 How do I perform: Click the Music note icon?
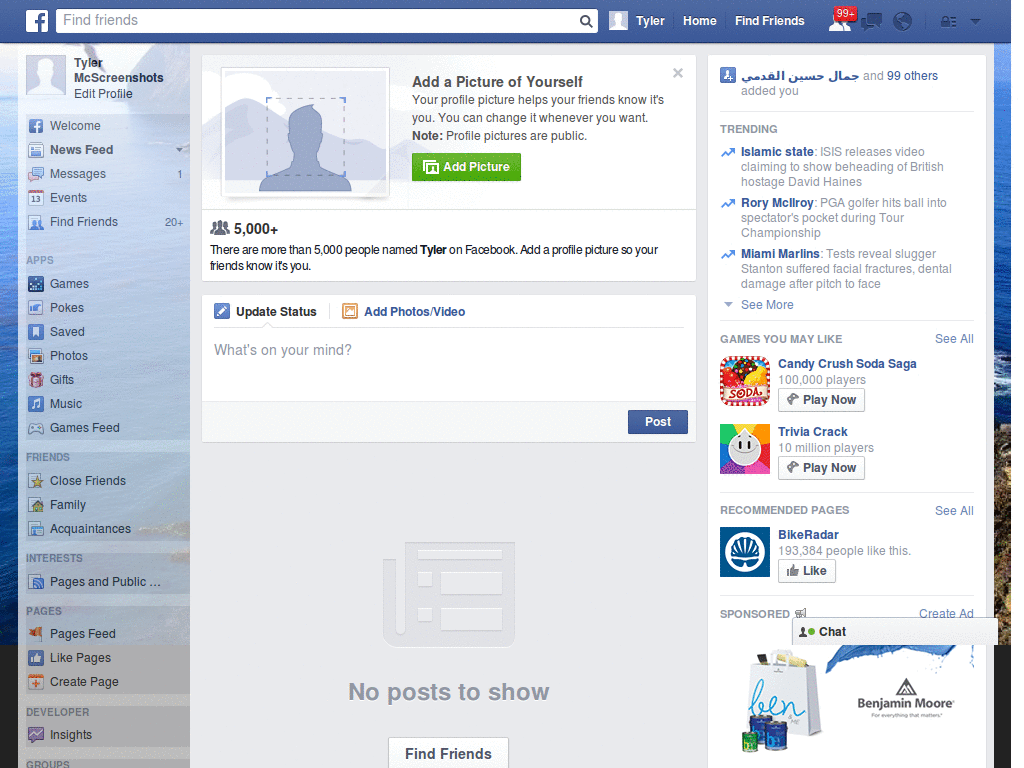pyautogui.click(x=36, y=404)
